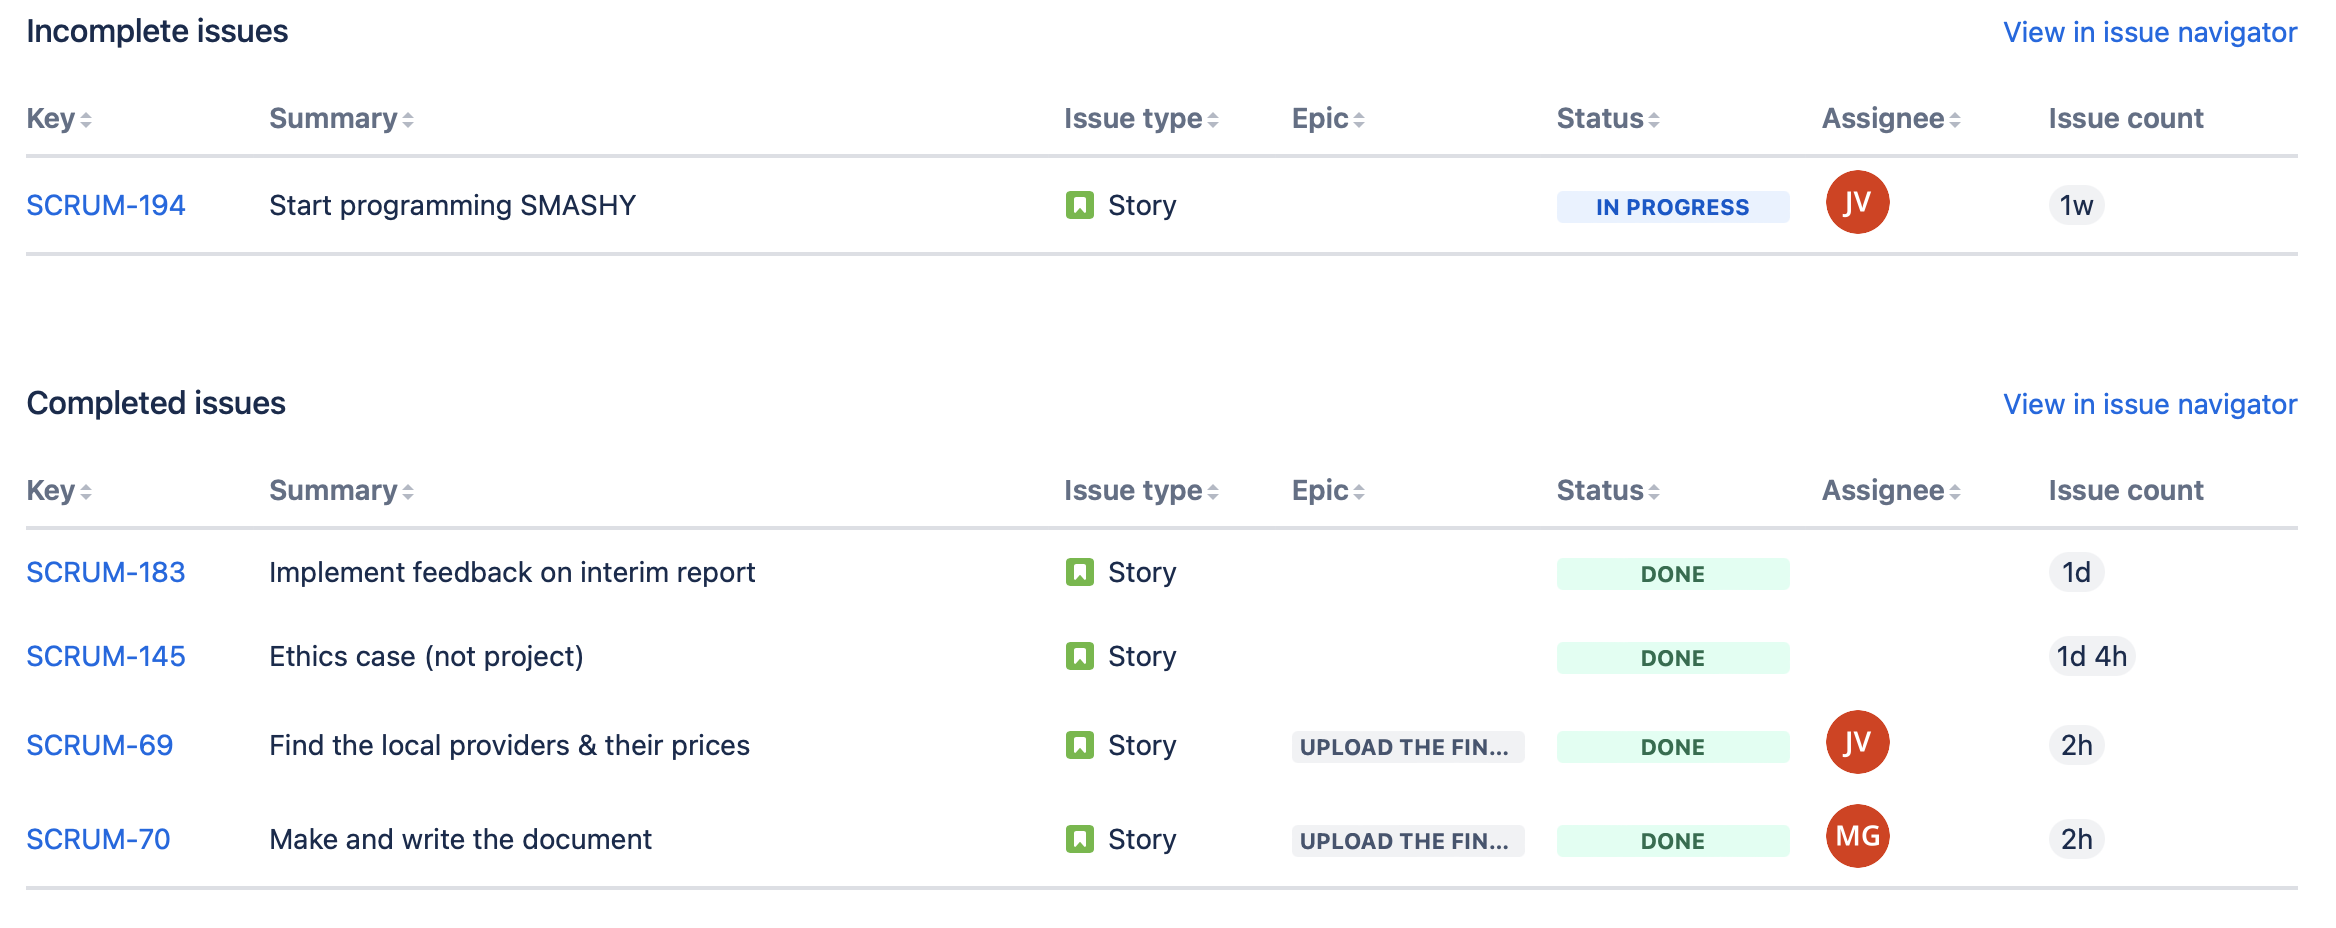Click the JV avatar in SCRUM-69 row

[x=1857, y=742]
